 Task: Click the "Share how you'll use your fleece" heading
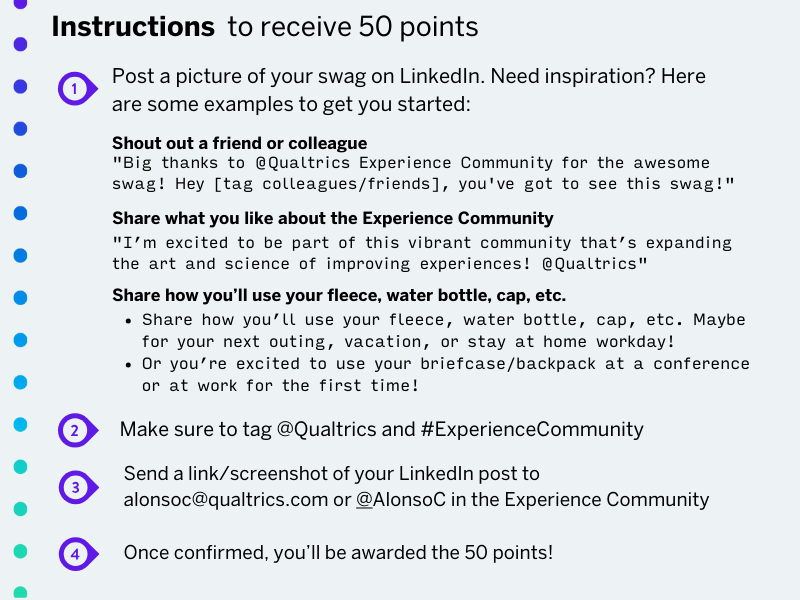click(339, 295)
